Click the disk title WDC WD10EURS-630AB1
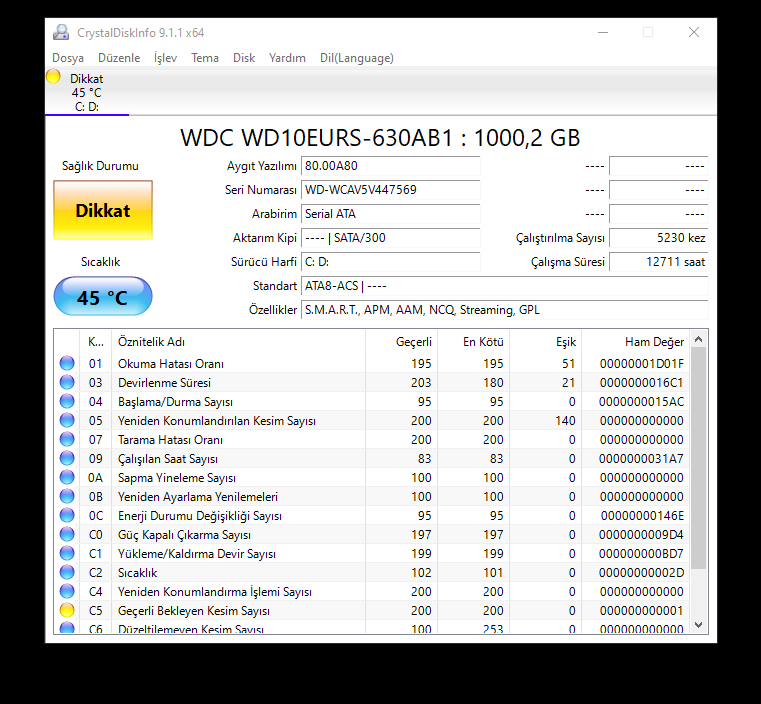This screenshot has width=761, height=704. coord(380,138)
